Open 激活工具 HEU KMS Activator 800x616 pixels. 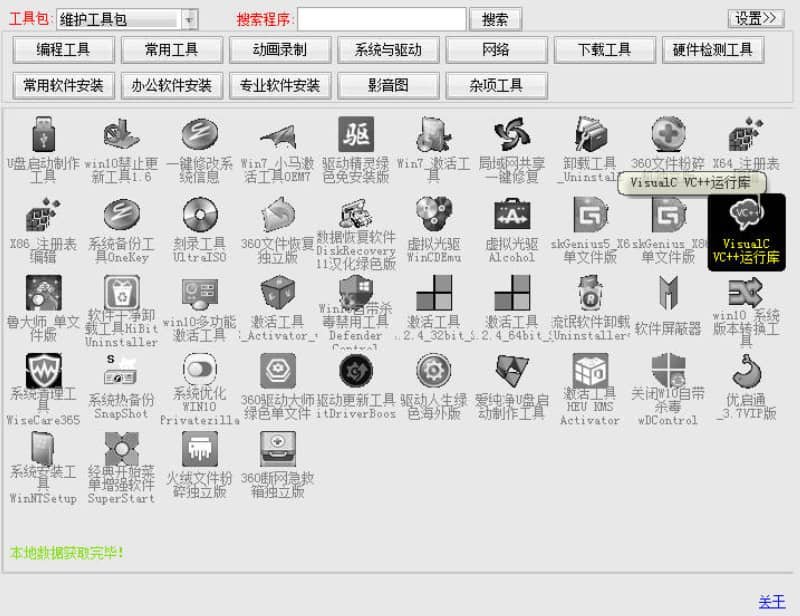tap(590, 389)
